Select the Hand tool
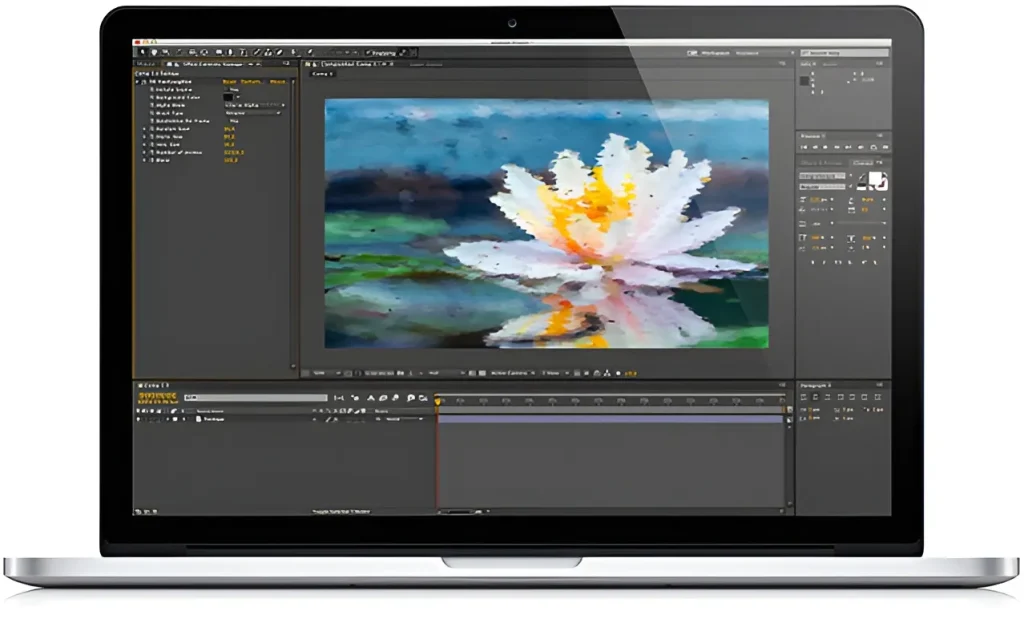Viewport: 1024px width, 627px height. pyautogui.click(x=154, y=52)
